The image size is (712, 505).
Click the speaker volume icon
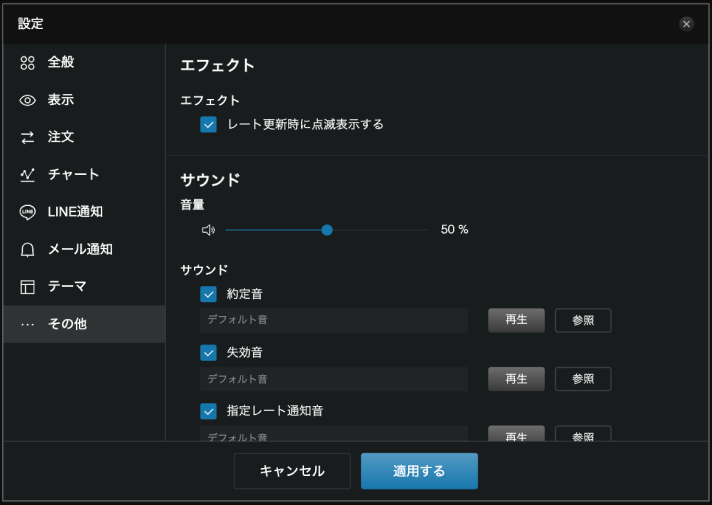click(208, 230)
